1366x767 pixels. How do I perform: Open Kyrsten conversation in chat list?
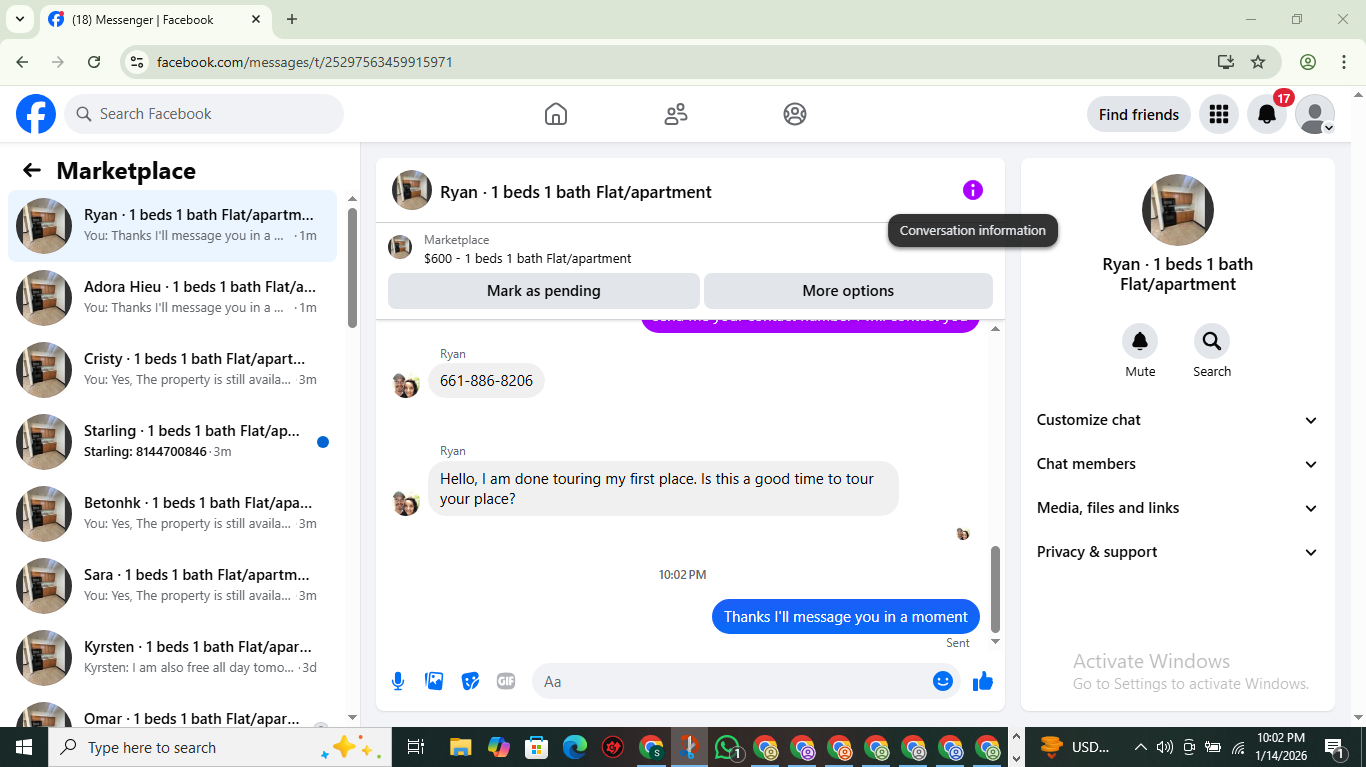(x=172, y=658)
